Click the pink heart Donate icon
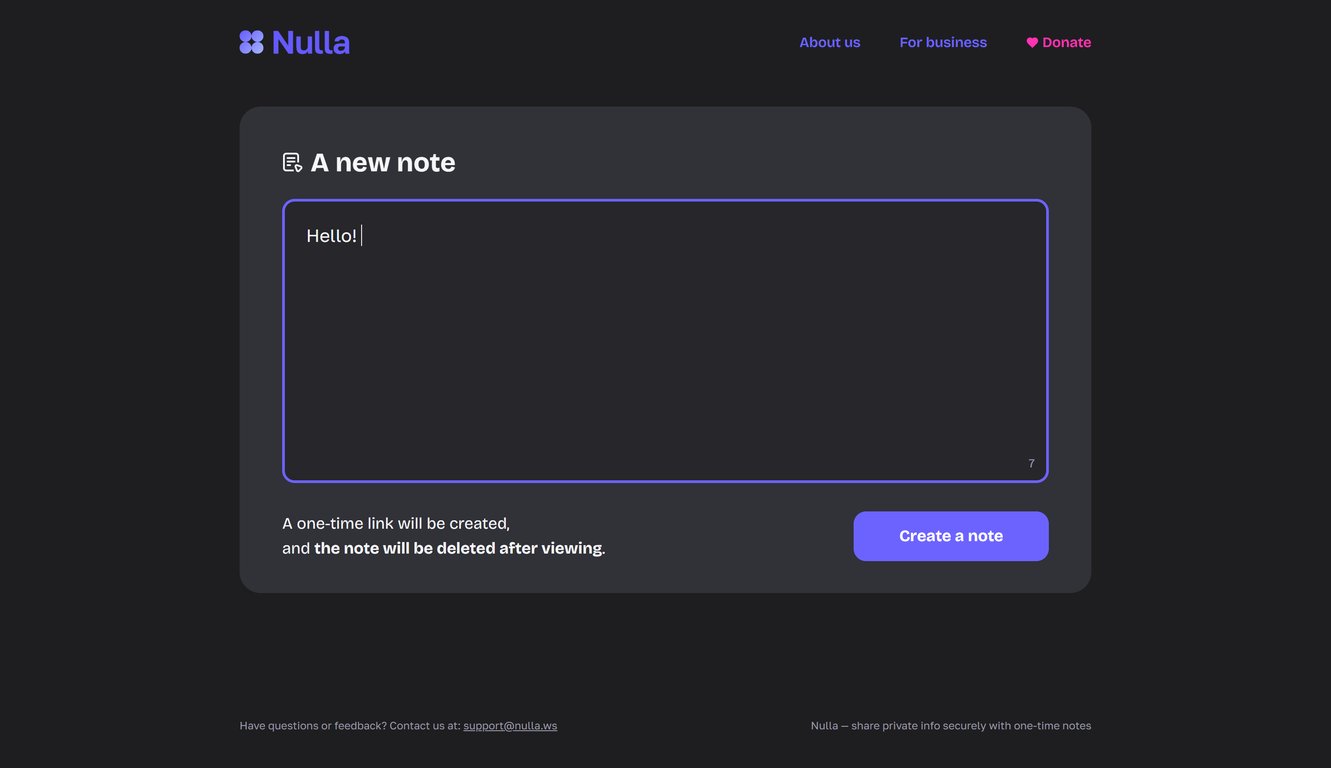The image size is (1331, 768). tap(1032, 43)
